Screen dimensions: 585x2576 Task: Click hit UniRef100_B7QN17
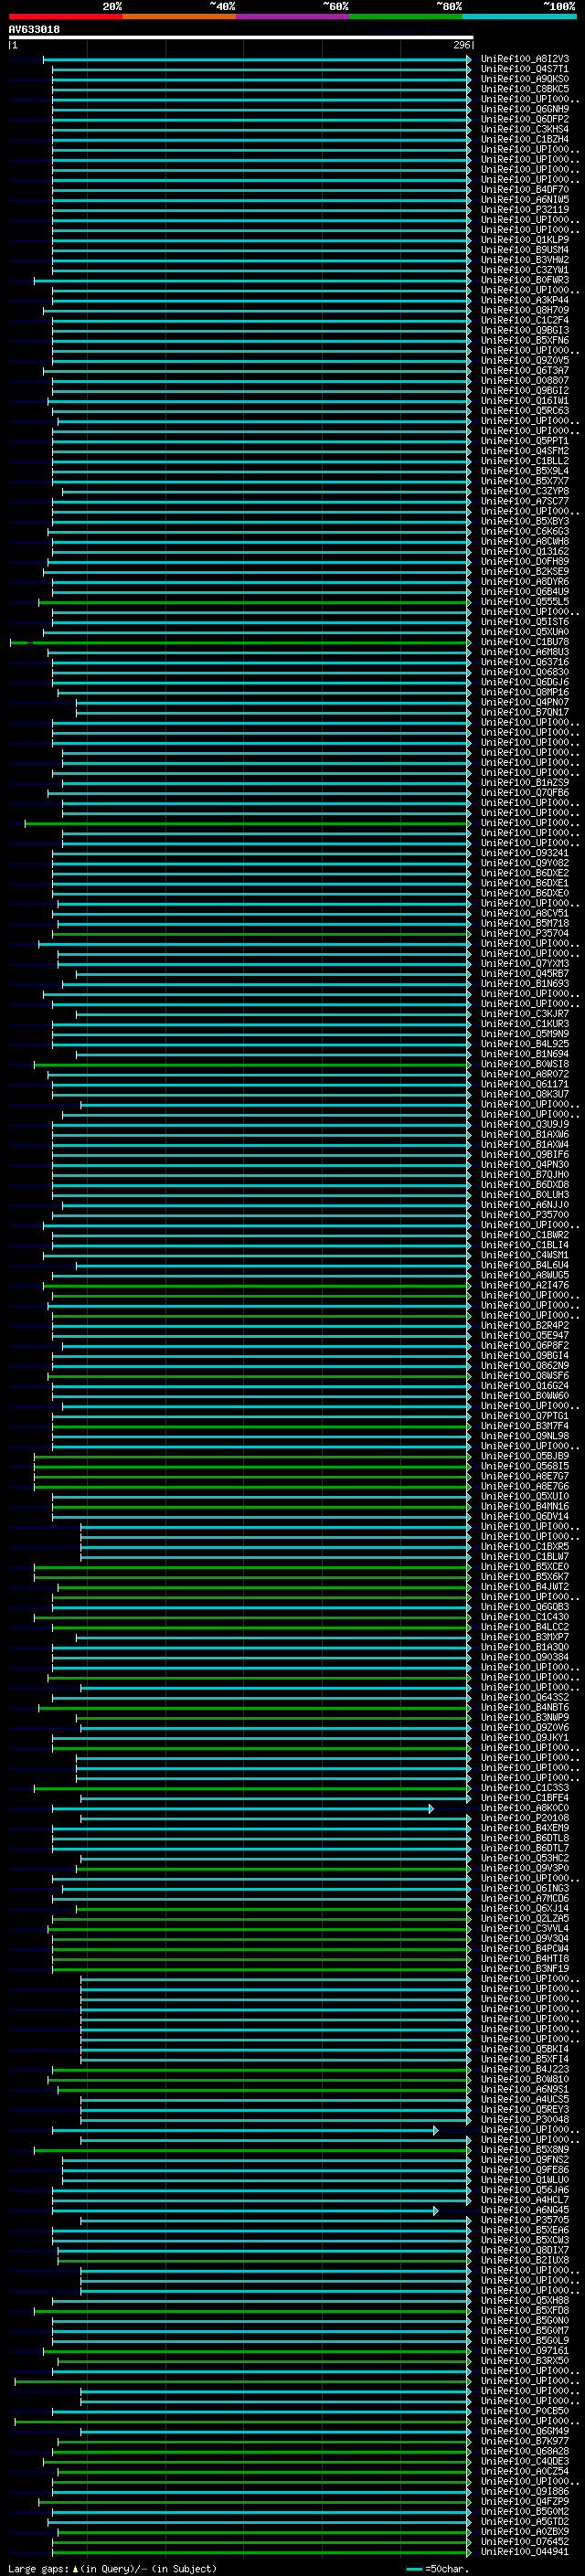524,712
